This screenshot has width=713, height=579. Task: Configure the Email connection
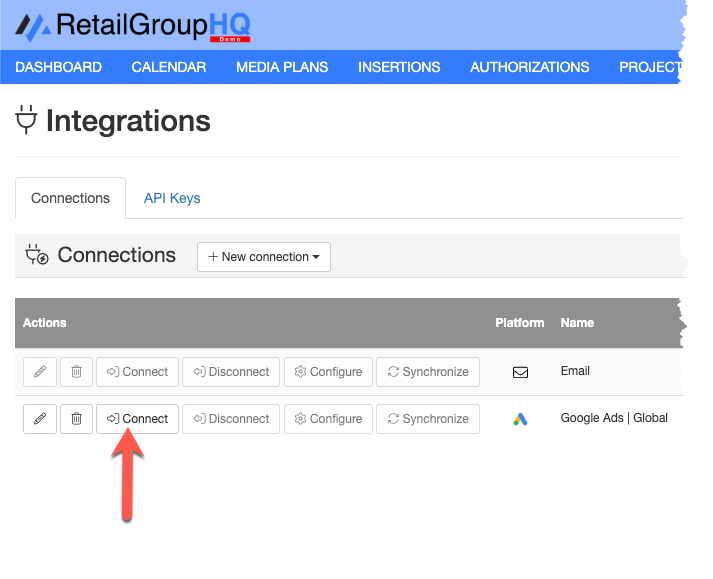pos(328,372)
